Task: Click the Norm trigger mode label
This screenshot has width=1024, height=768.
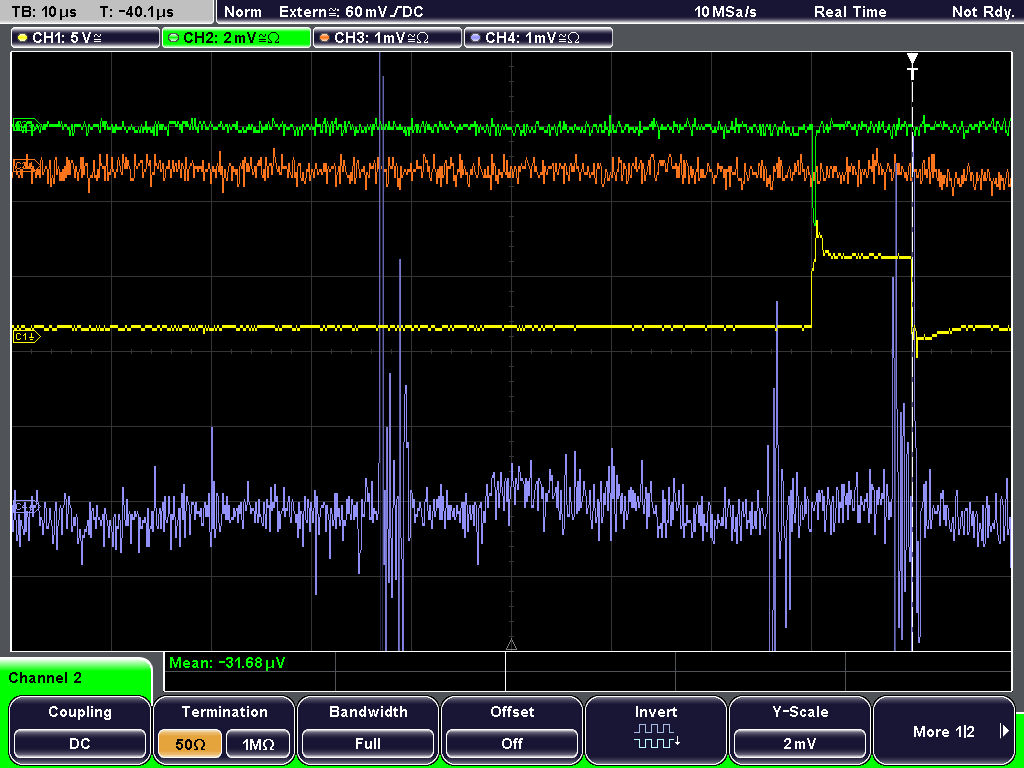Action: pos(242,12)
